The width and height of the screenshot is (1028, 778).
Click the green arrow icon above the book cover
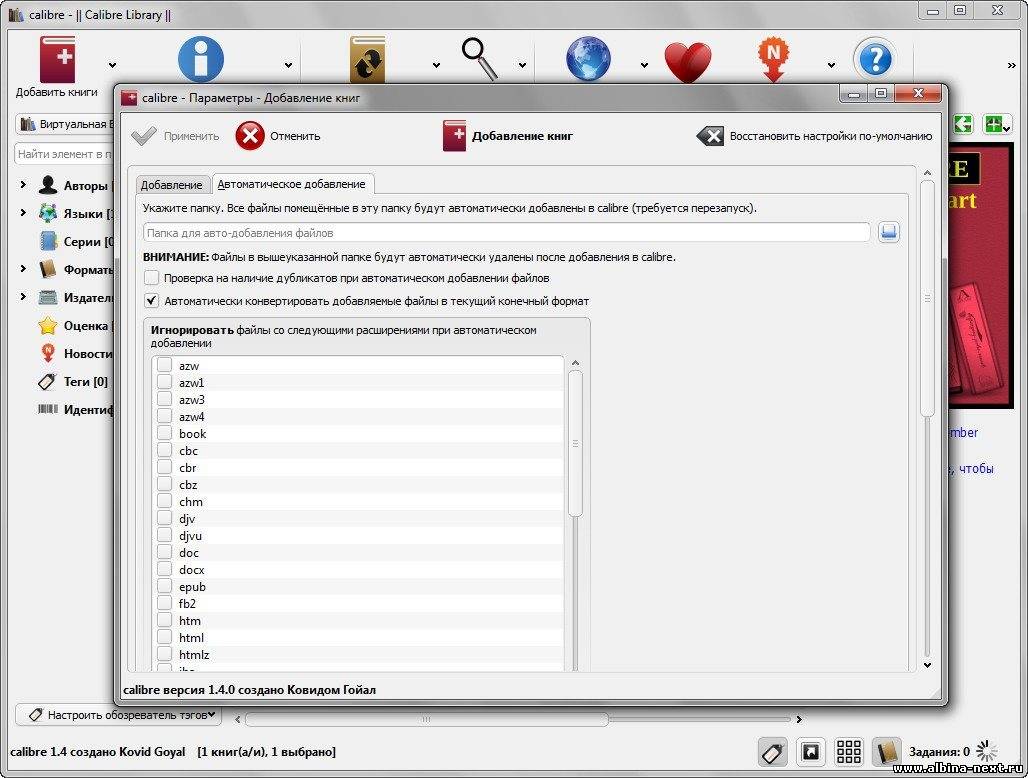(962, 124)
